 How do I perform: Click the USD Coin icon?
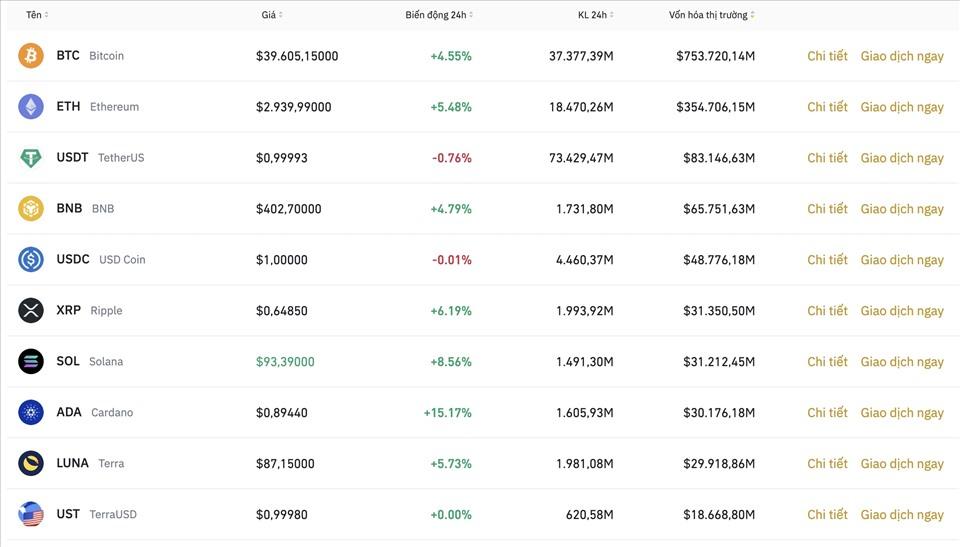pos(31,260)
